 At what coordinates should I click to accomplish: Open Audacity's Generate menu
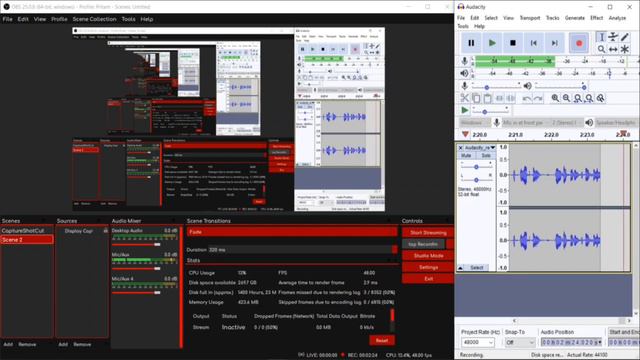click(575, 18)
